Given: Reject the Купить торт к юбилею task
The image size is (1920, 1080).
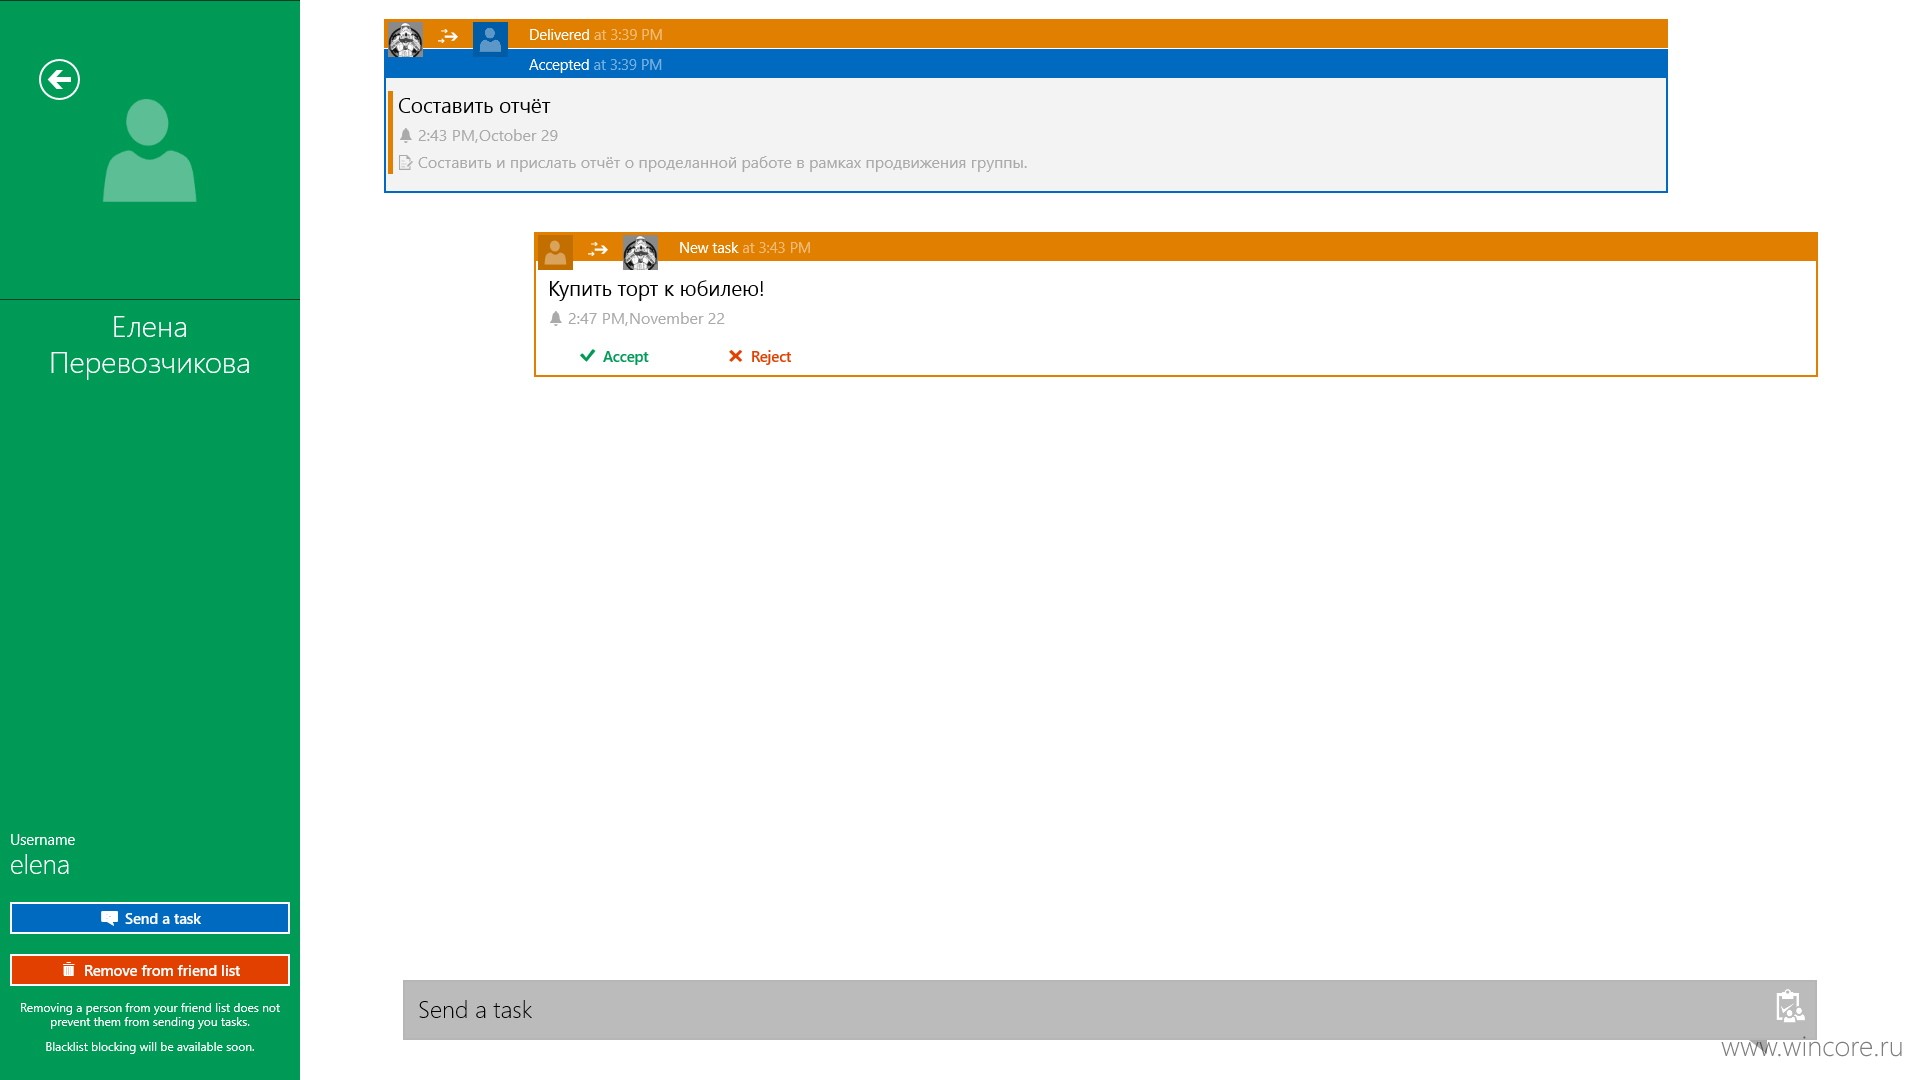Looking at the screenshot, I should tap(760, 356).
